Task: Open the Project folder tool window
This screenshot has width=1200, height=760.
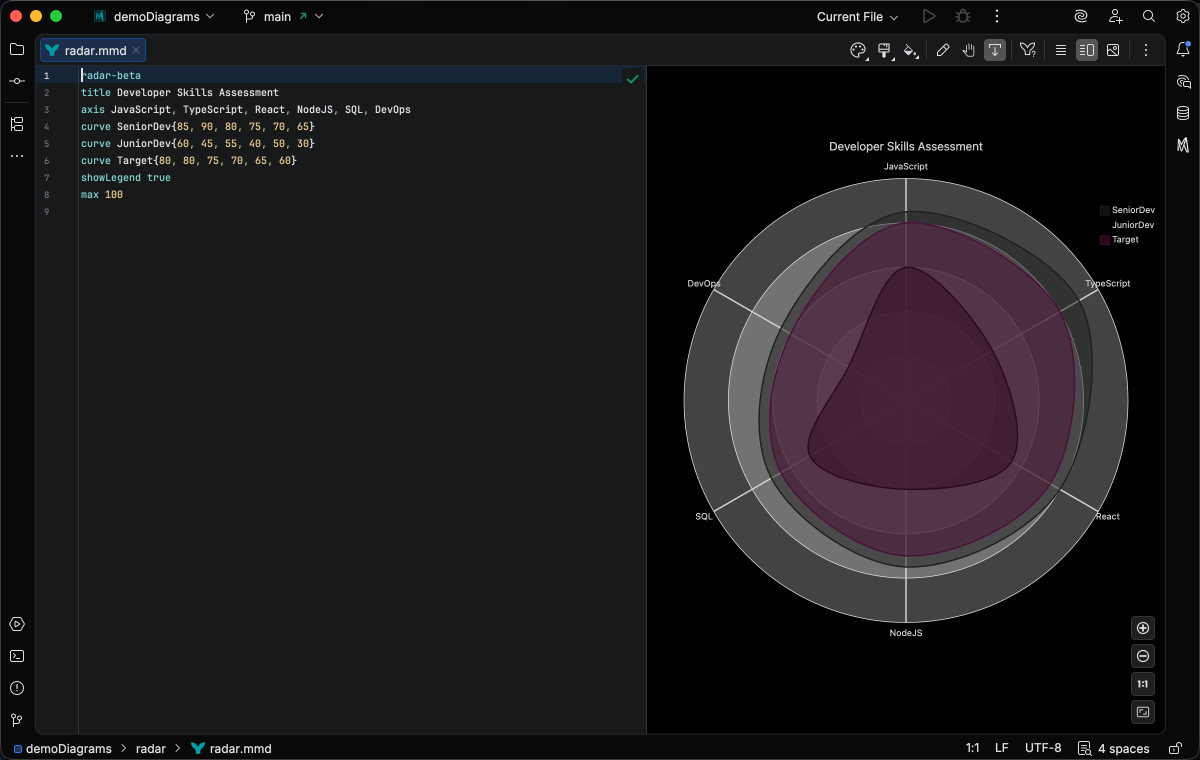Action: [16, 49]
